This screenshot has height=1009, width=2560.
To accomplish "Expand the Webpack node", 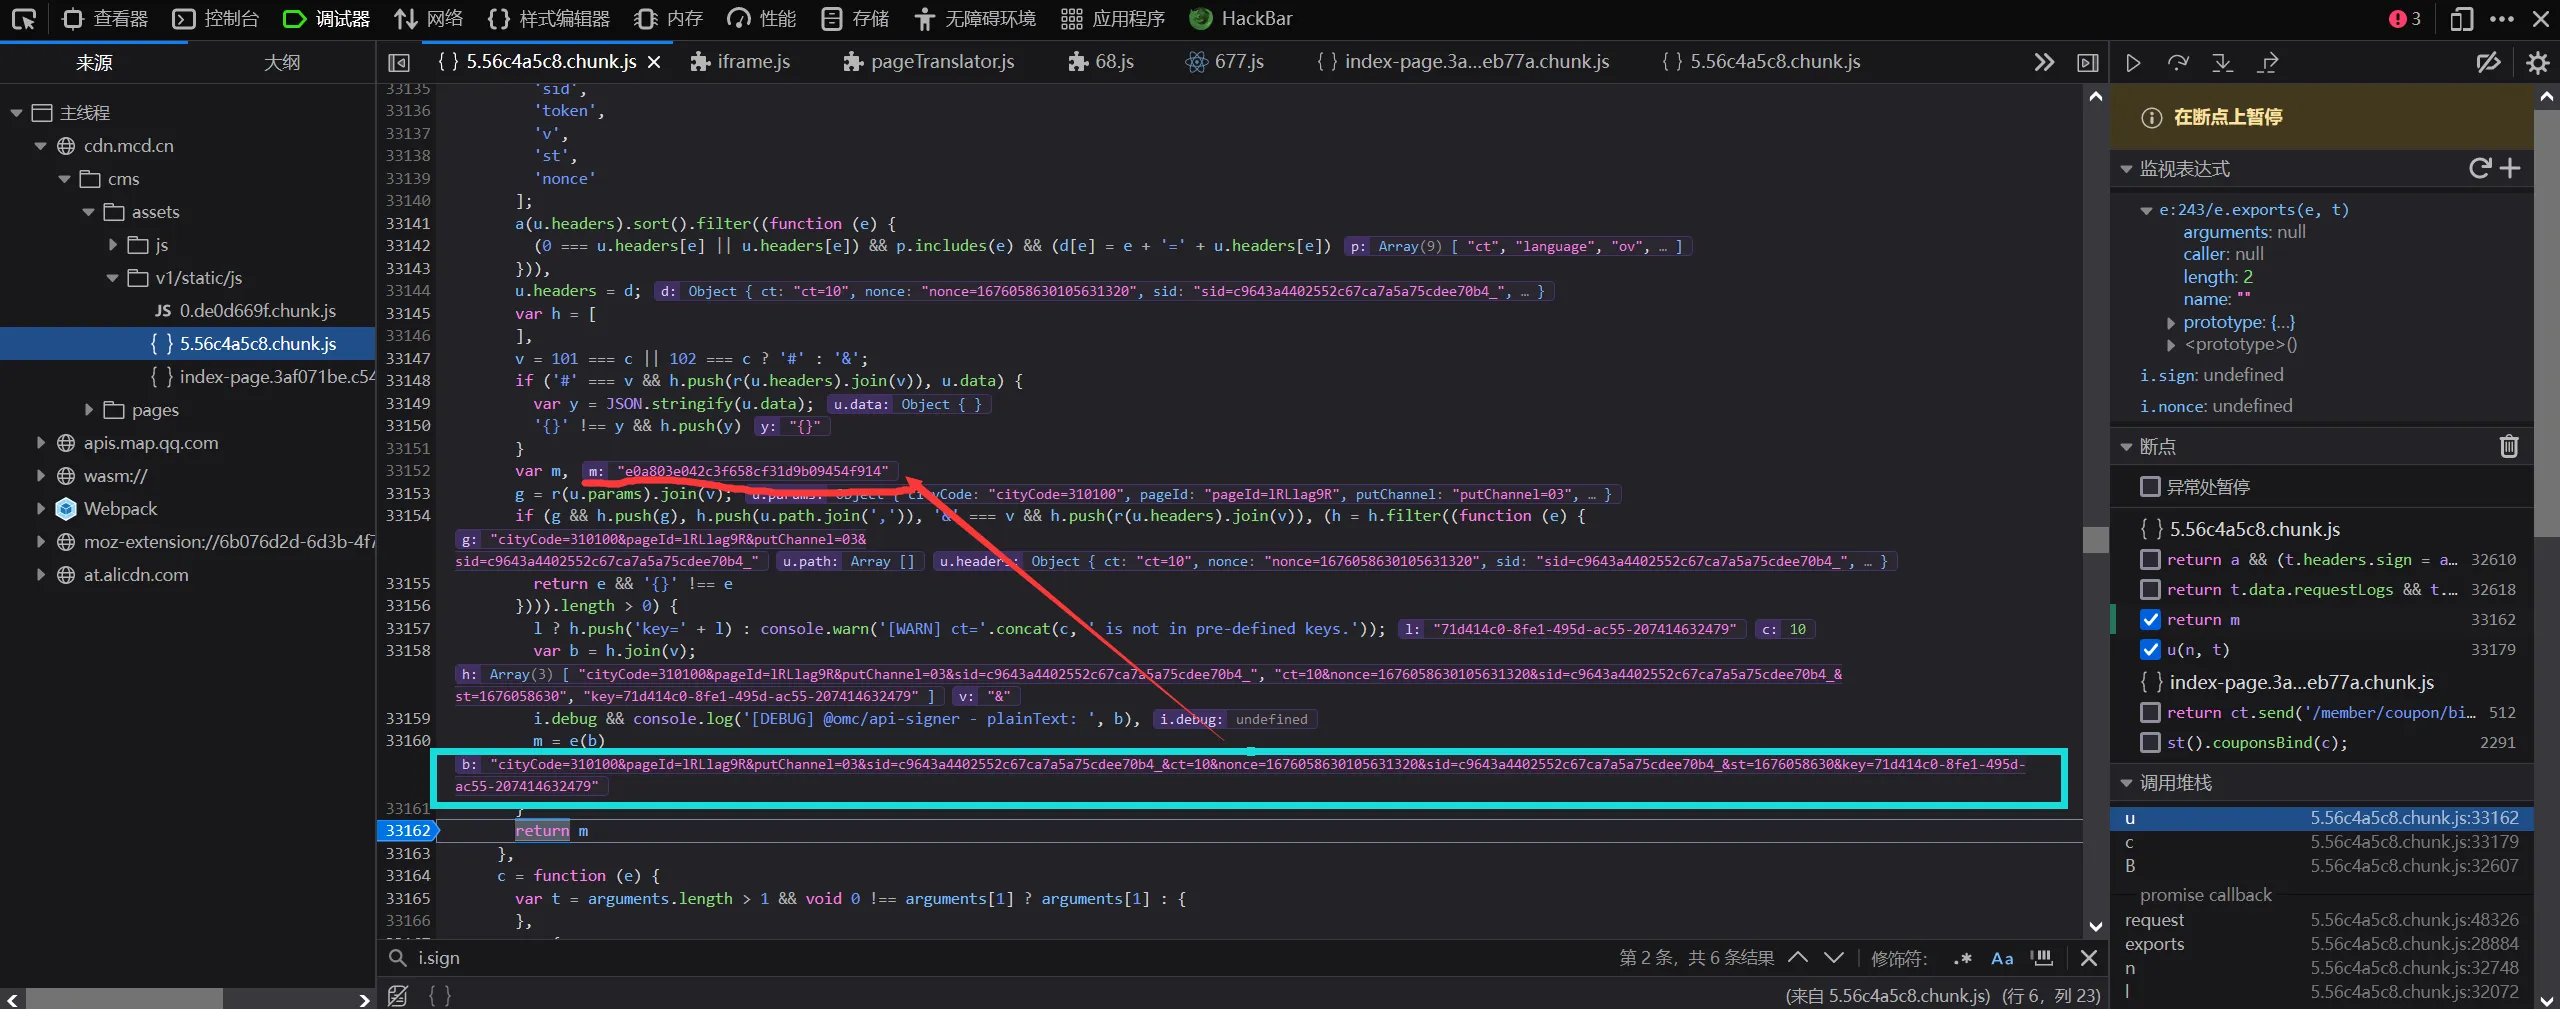I will tap(40, 509).
